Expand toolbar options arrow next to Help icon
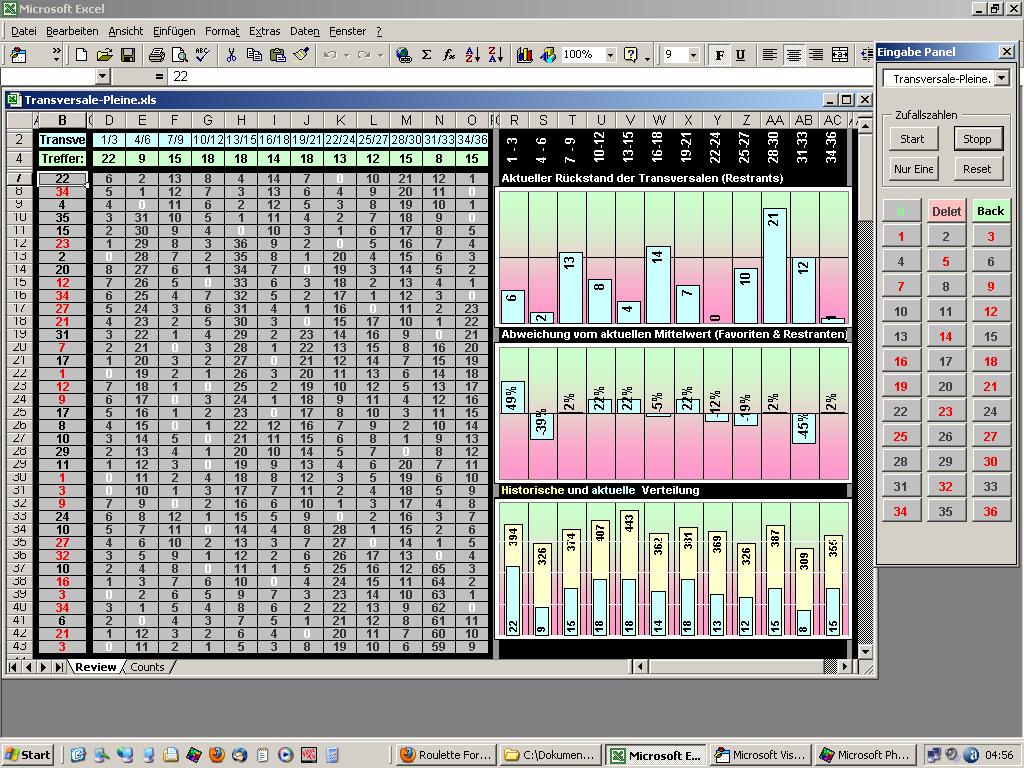Image resolution: width=1024 pixels, height=768 pixels. click(x=647, y=57)
